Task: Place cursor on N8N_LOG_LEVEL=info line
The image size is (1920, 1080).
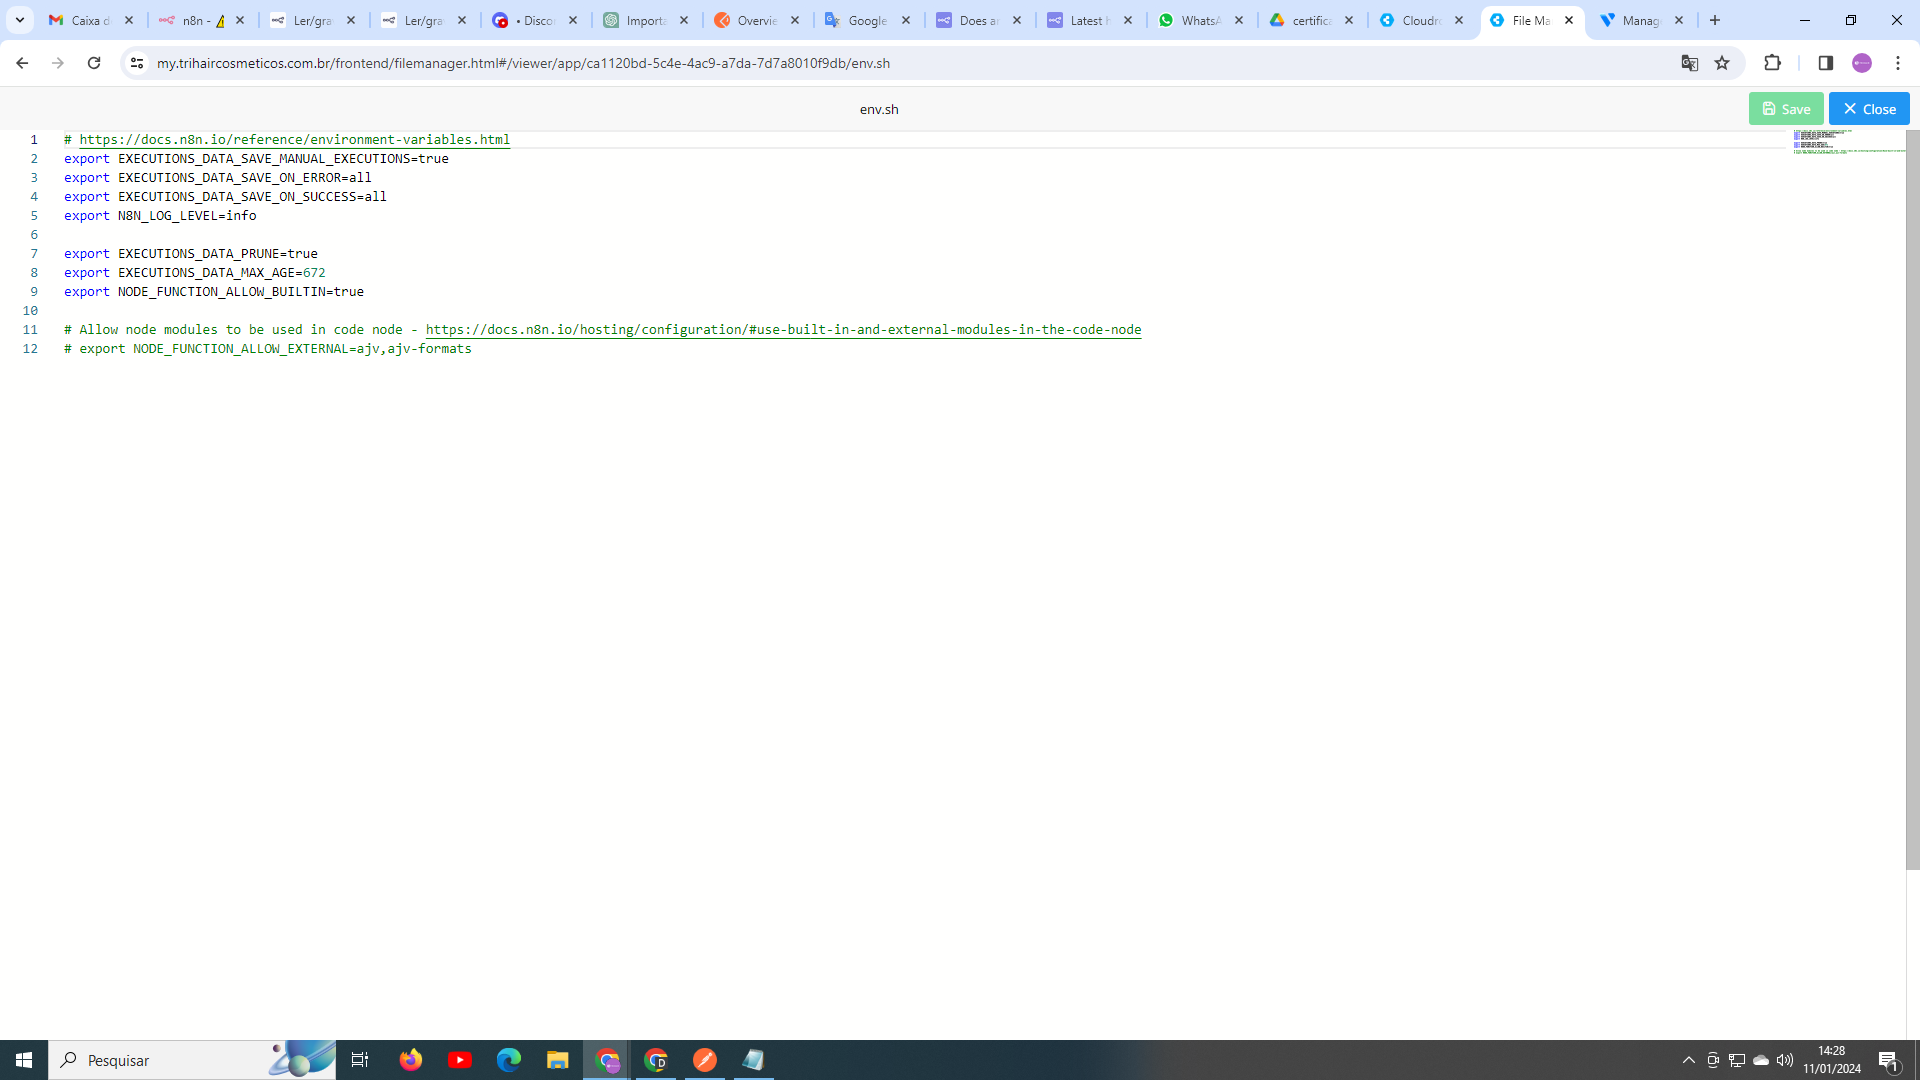Action: 160,216
